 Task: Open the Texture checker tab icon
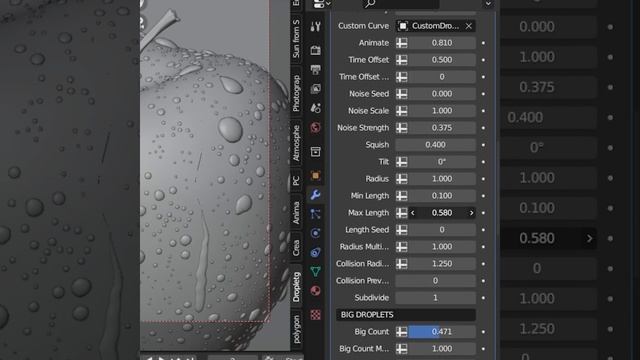pos(315,315)
